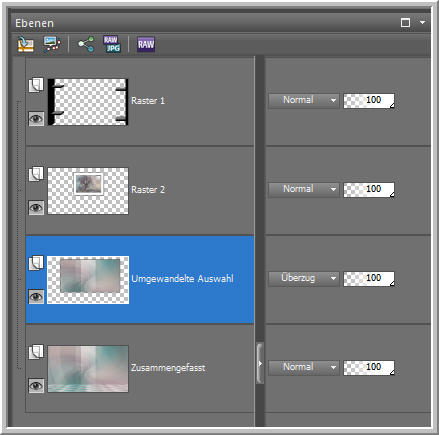Hide the Umgewandelte Auswahl layer
Viewport: 439px width, 435px height.
(x=36, y=297)
